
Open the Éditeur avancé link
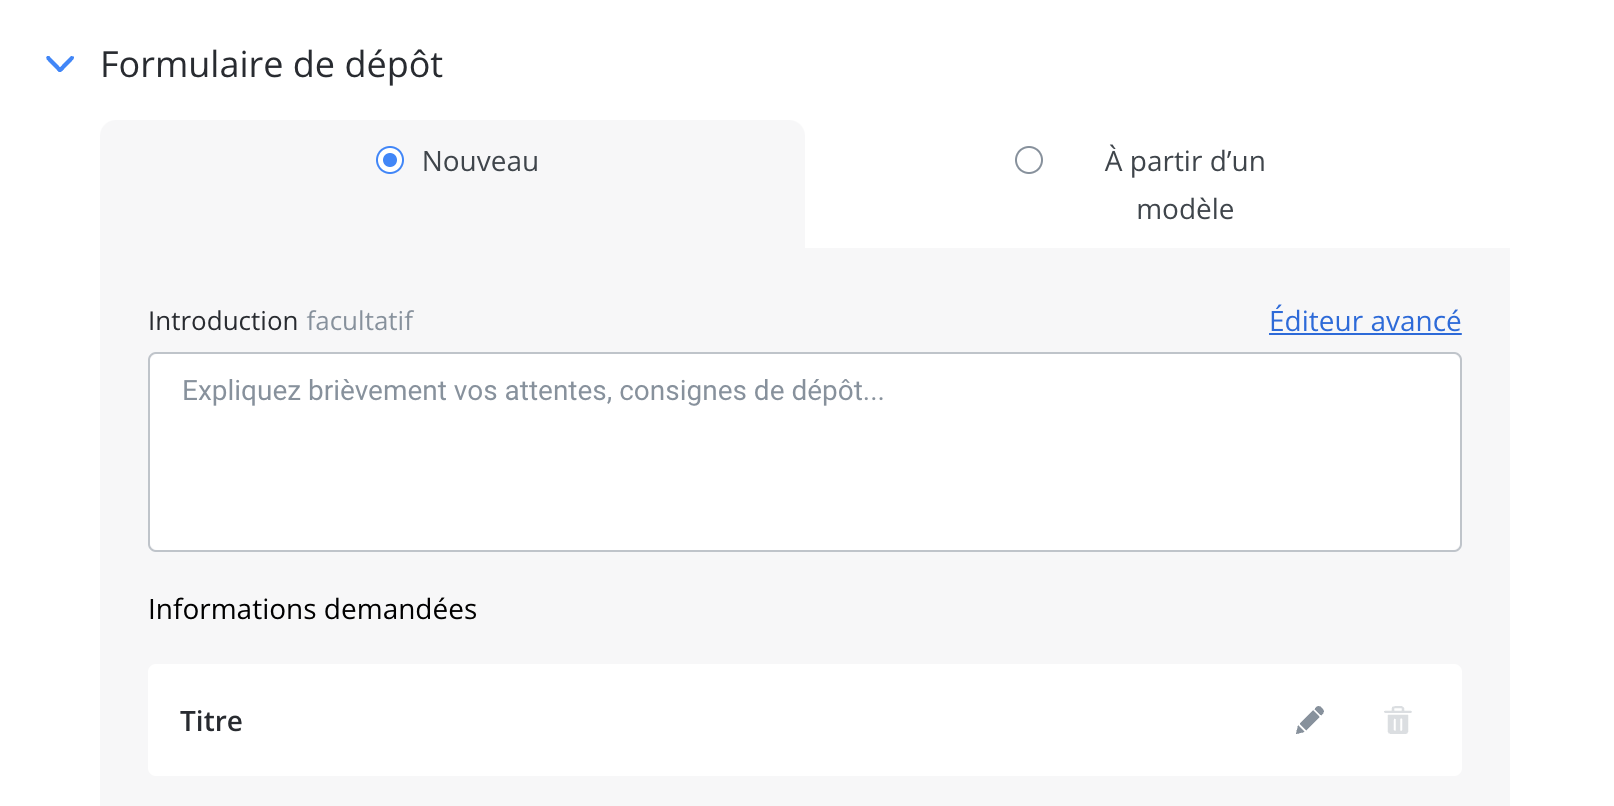pos(1365,321)
